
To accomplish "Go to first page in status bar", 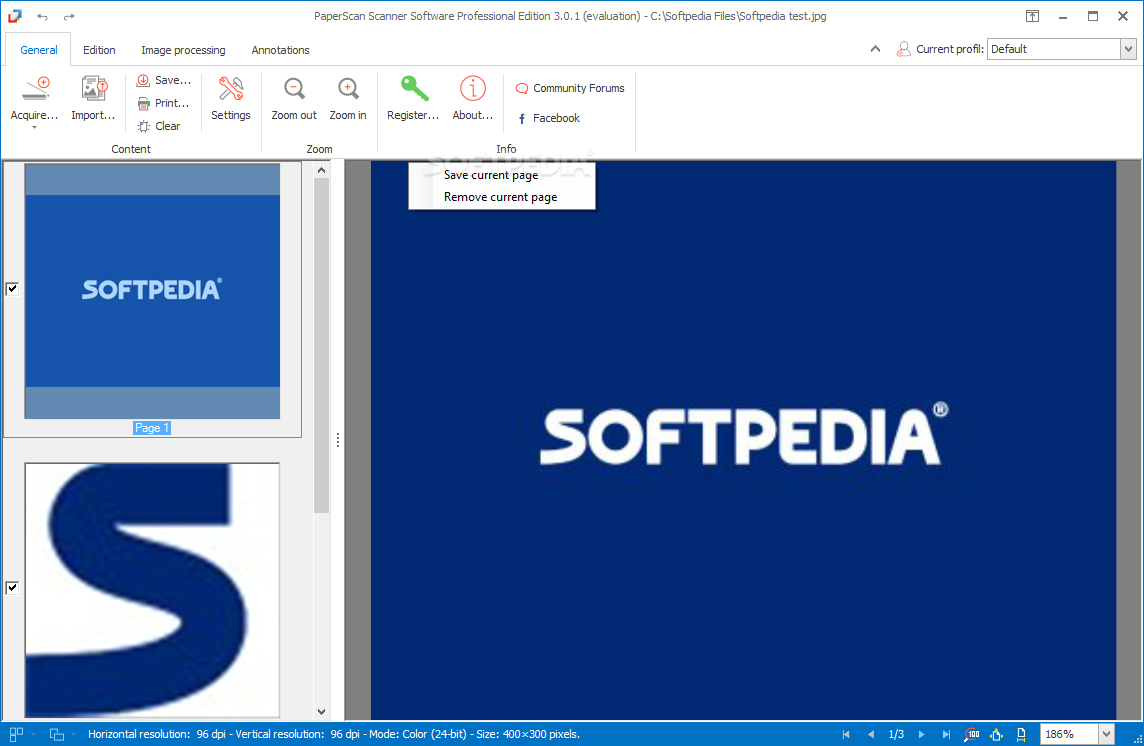I will click(x=846, y=734).
